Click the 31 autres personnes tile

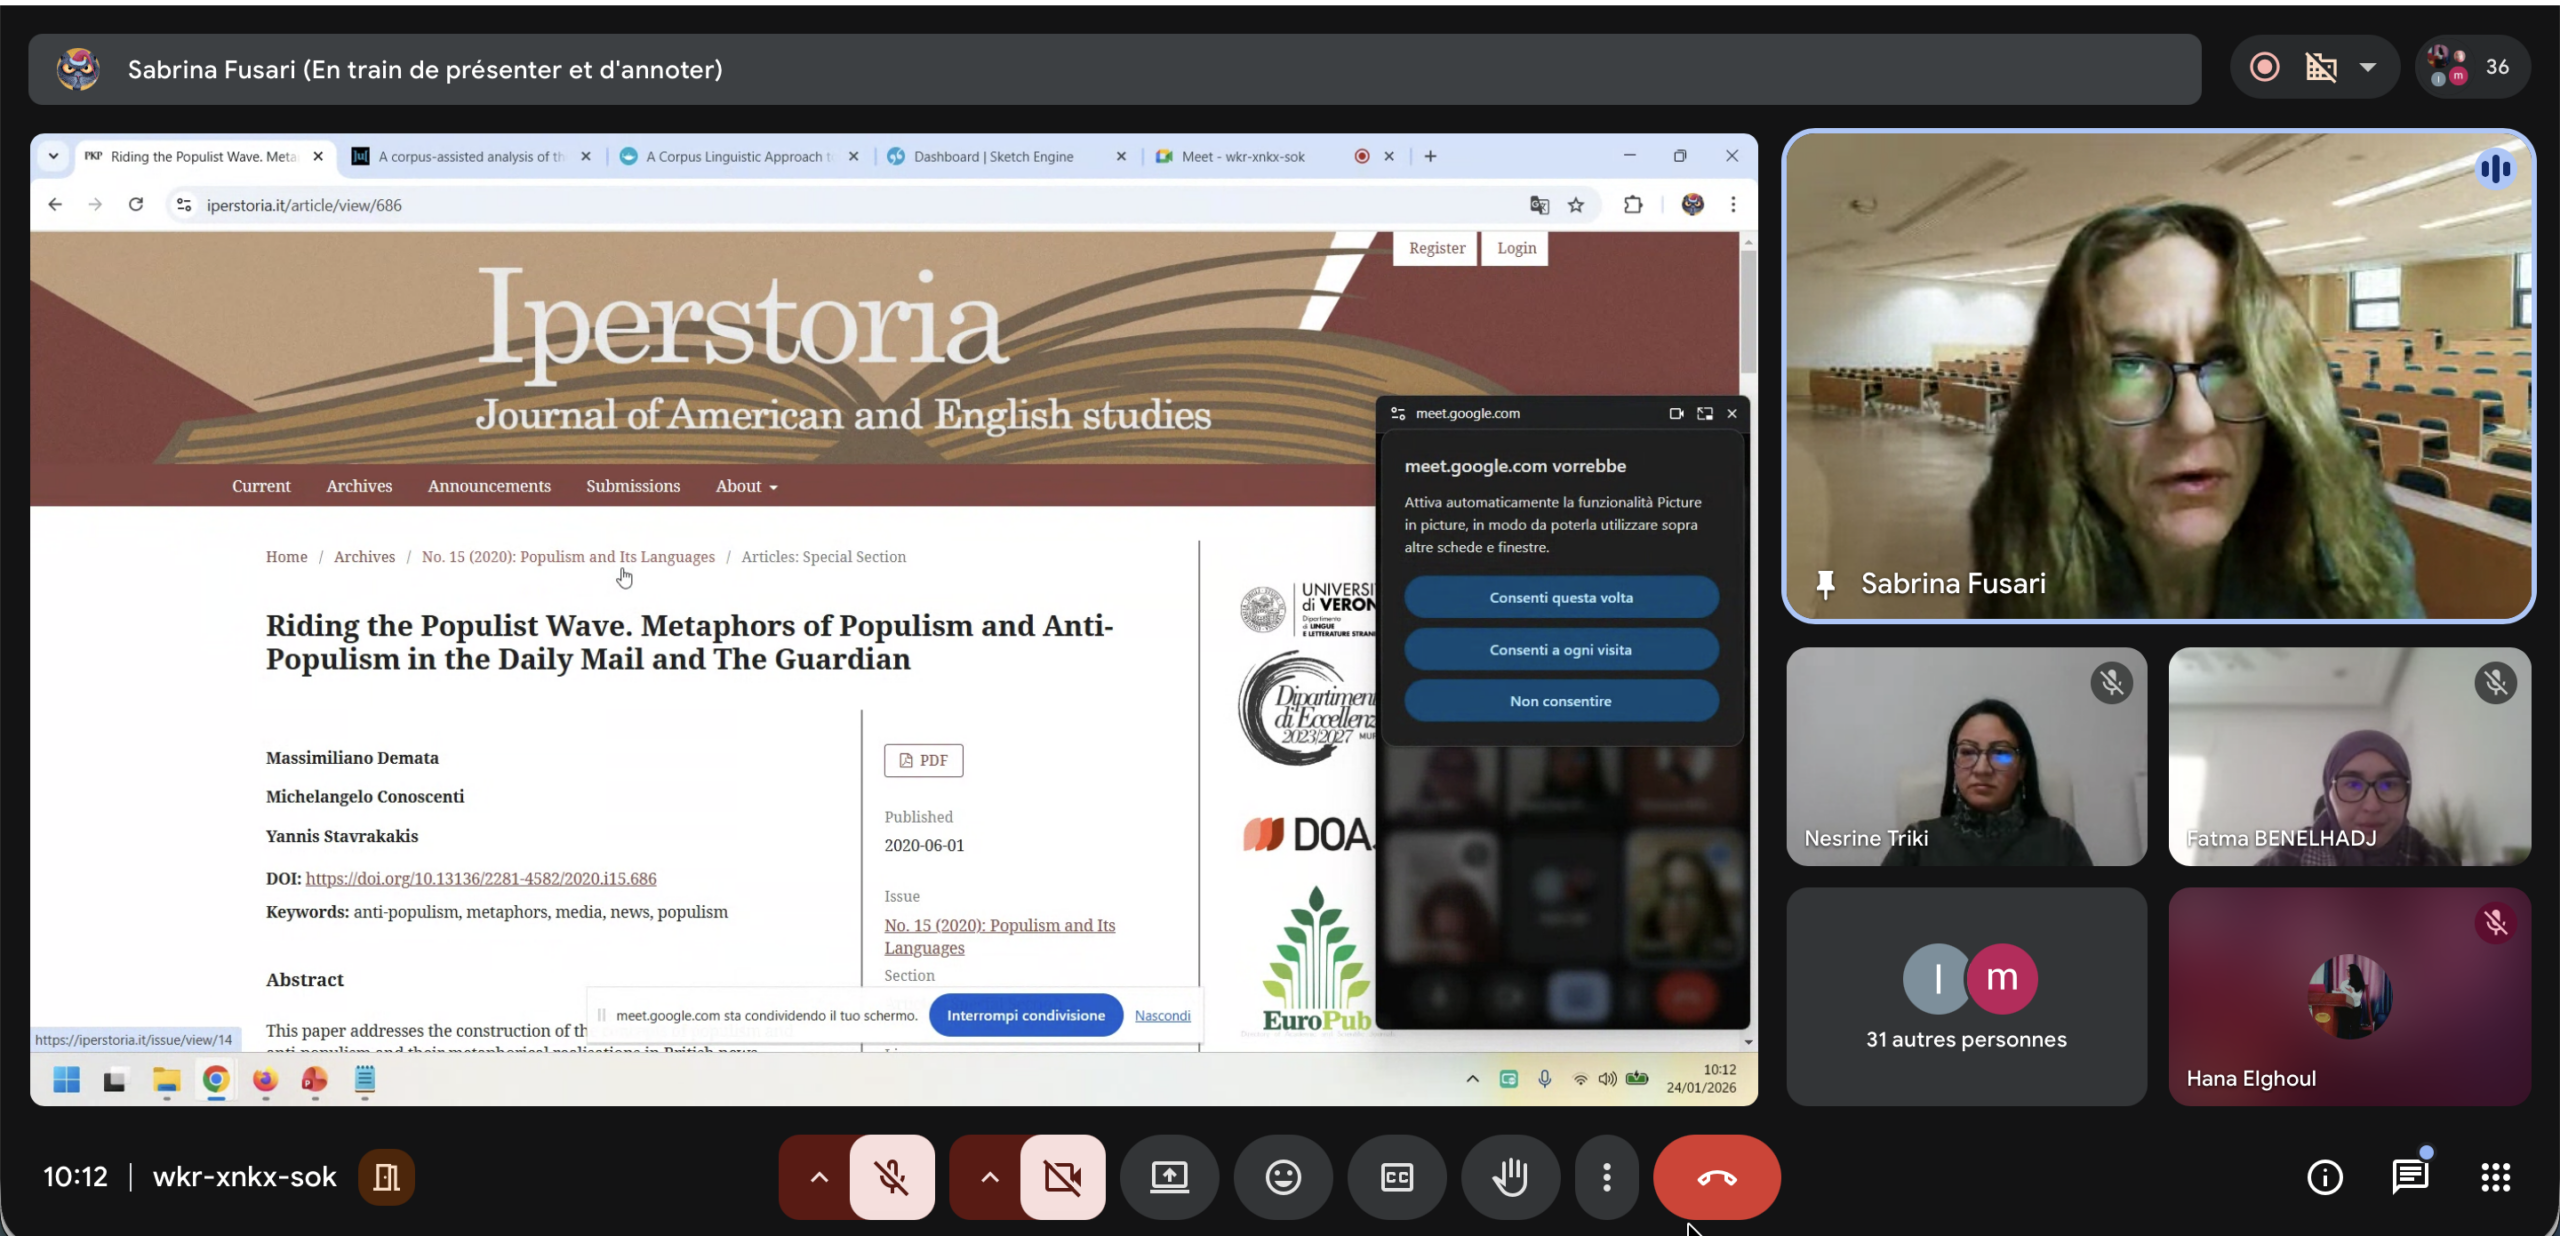pyautogui.click(x=1966, y=996)
